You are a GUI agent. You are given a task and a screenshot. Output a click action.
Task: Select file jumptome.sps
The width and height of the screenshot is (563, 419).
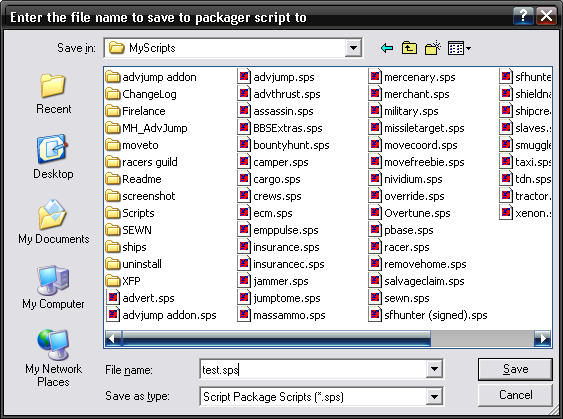[279, 298]
